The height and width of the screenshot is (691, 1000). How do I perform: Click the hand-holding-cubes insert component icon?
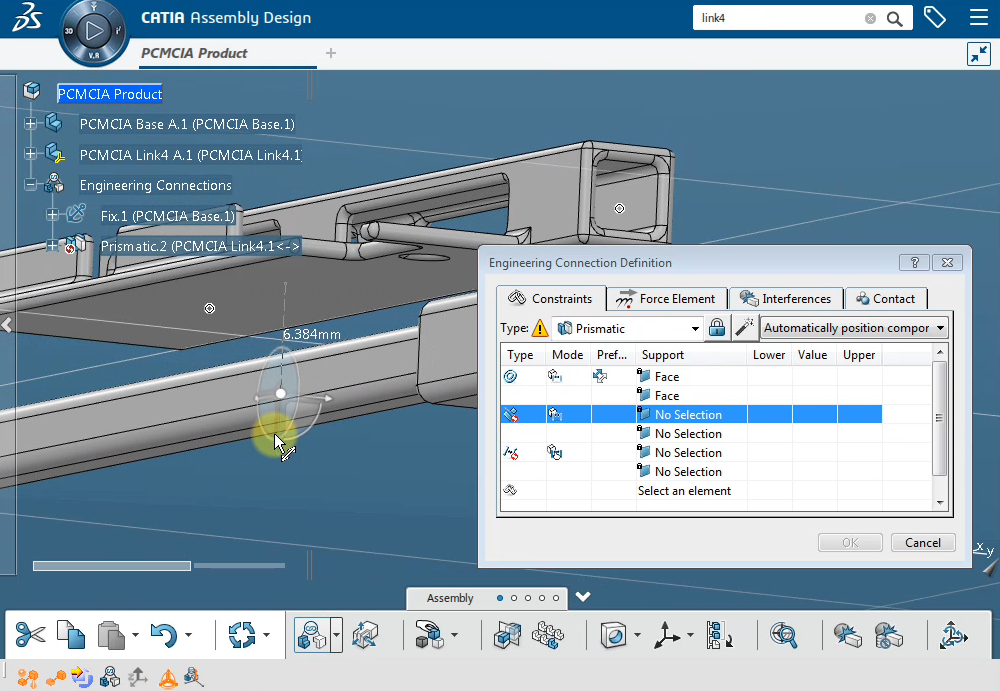[x=429, y=635]
